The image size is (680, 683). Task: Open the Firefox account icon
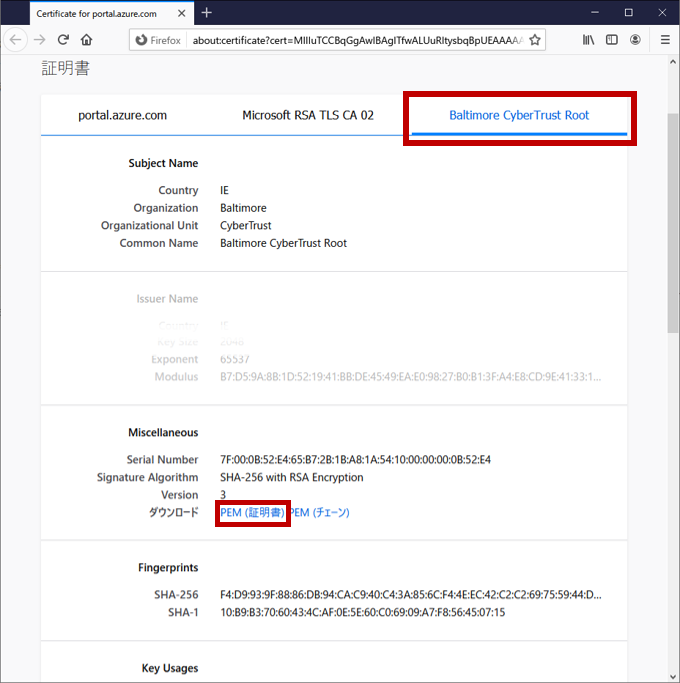tap(635, 40)
